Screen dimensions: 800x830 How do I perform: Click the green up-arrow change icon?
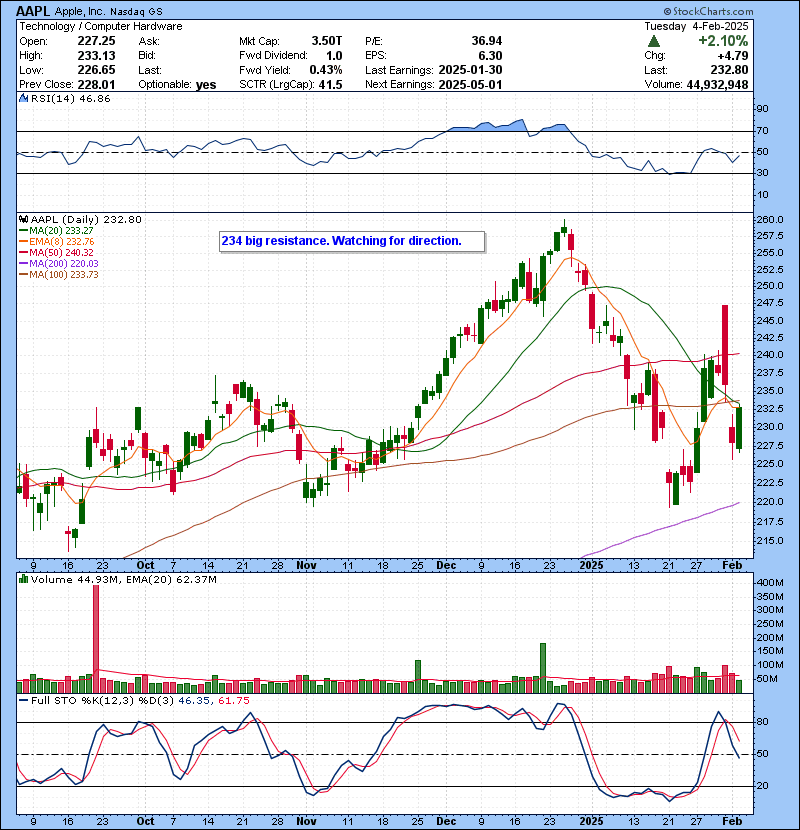click(654, 41)
